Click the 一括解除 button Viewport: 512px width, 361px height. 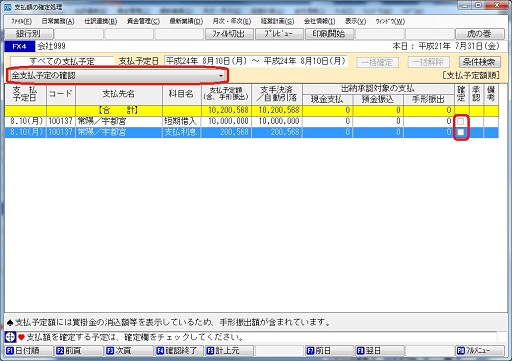(x=429, y=62)
